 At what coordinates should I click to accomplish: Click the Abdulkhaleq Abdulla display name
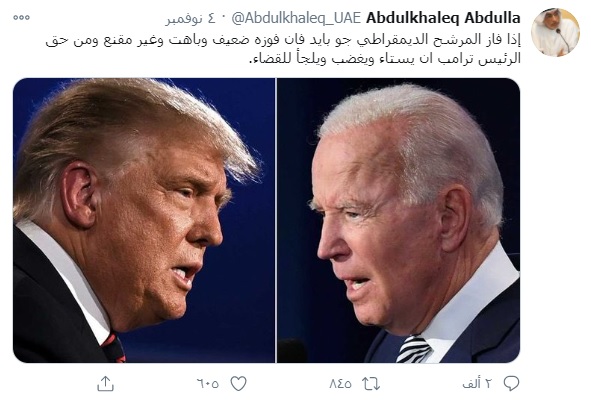(443, 18)
